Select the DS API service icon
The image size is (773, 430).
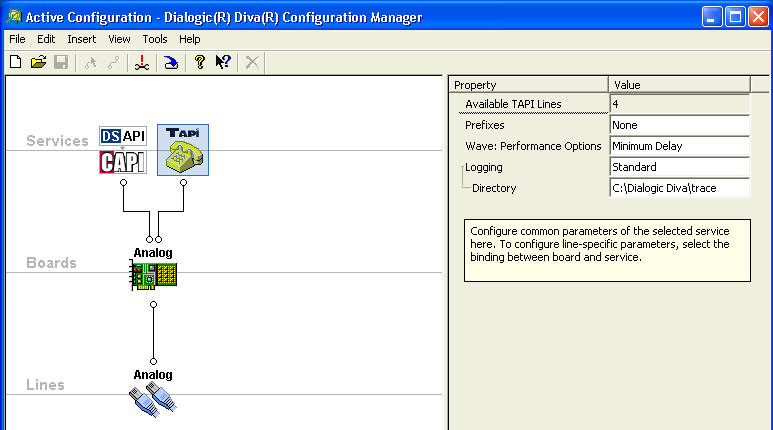(123, 136)
